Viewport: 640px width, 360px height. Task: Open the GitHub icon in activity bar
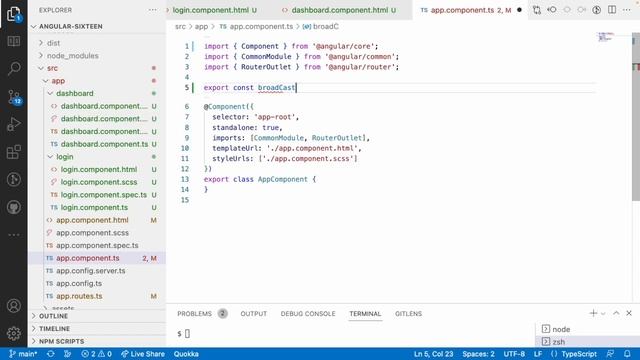[x=14, y=207]
